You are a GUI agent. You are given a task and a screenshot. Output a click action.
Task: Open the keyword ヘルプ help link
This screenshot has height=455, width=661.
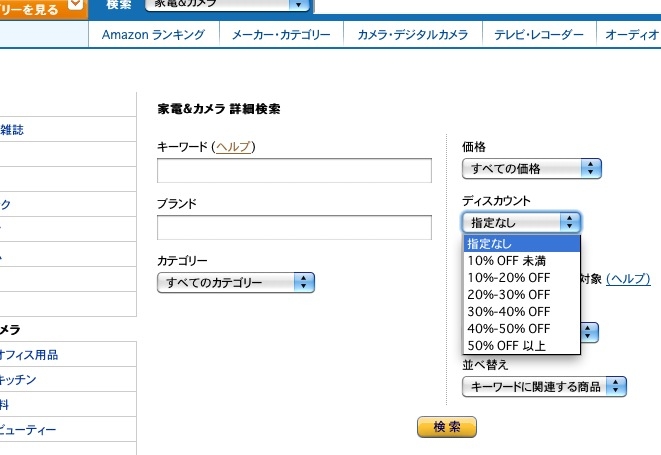pos(234,147)
